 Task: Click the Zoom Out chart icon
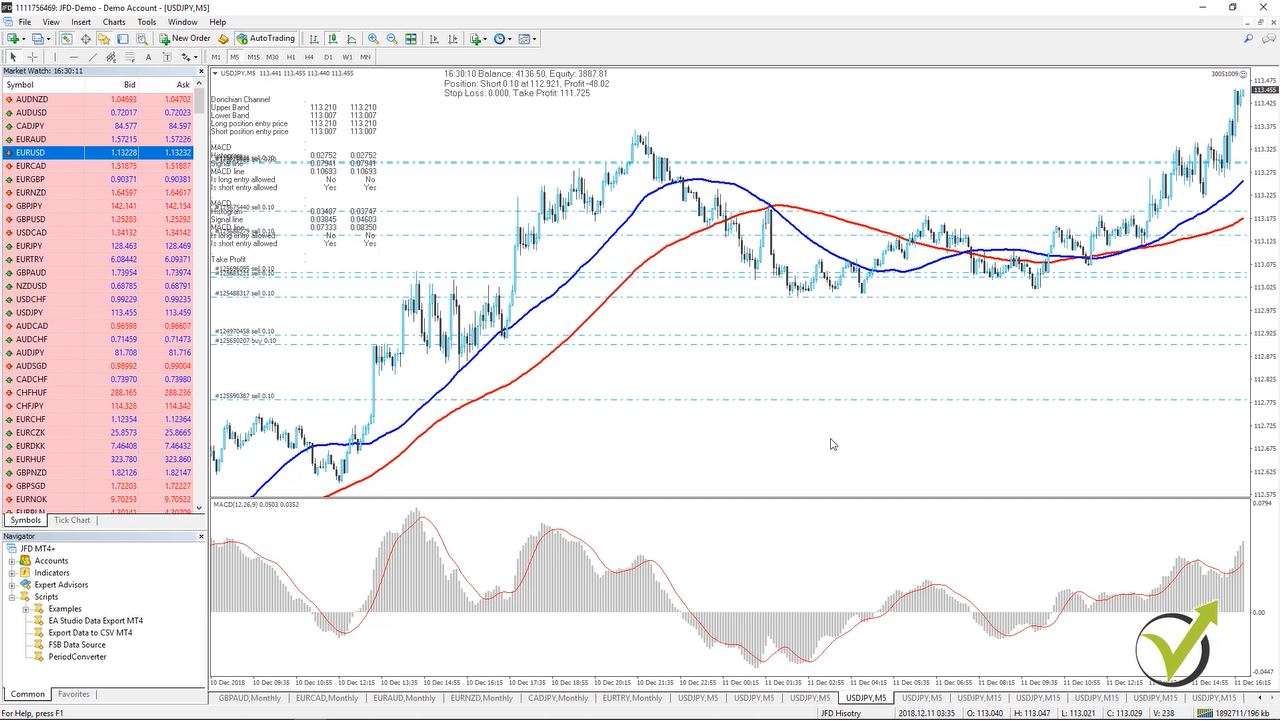[391, 38]
